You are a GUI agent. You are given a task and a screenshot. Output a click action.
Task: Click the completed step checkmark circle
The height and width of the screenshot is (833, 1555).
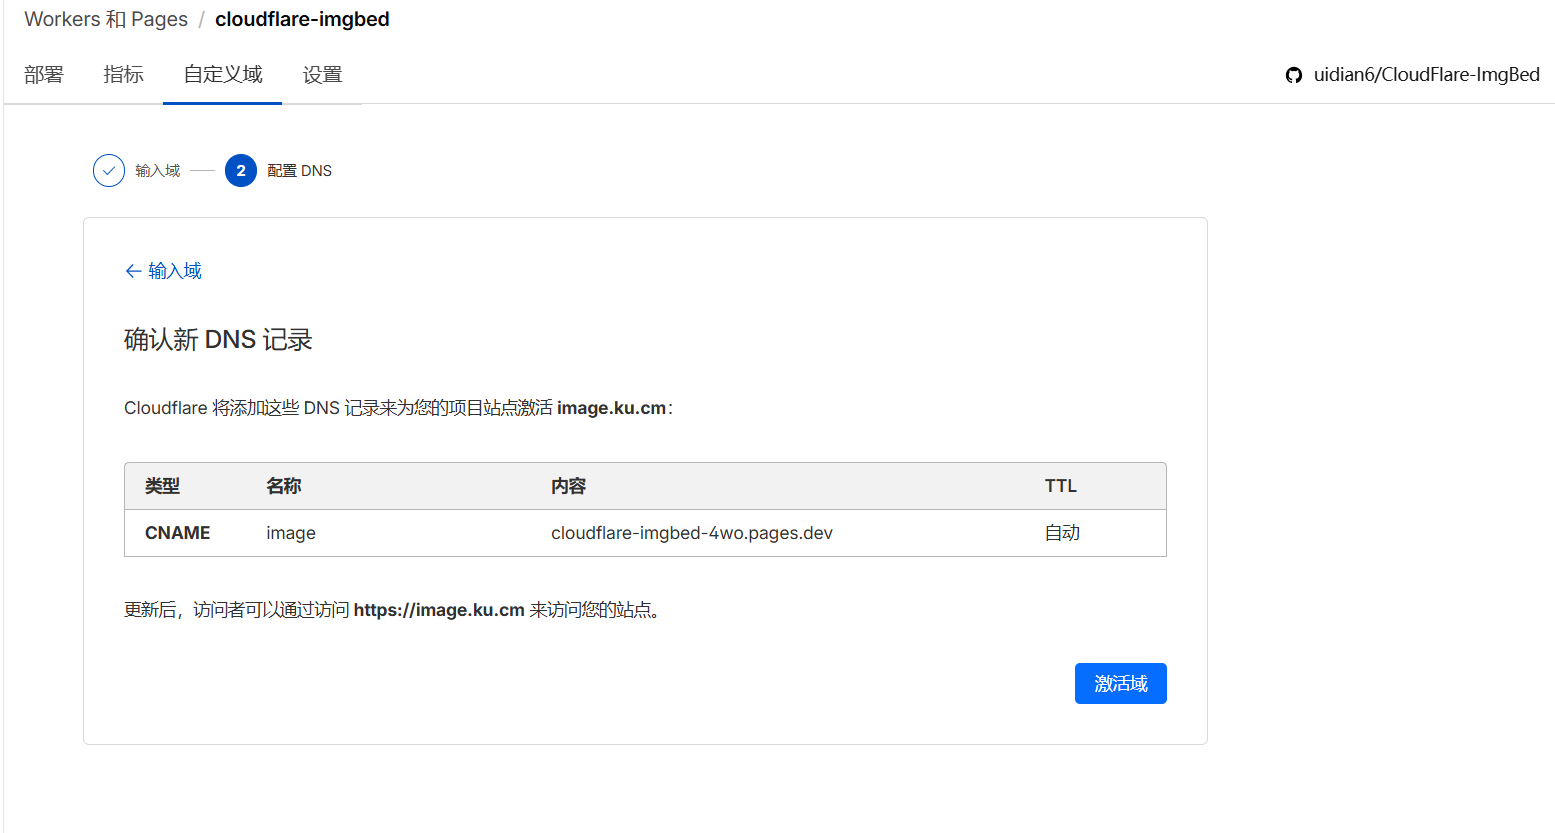[x=109, y=171]
